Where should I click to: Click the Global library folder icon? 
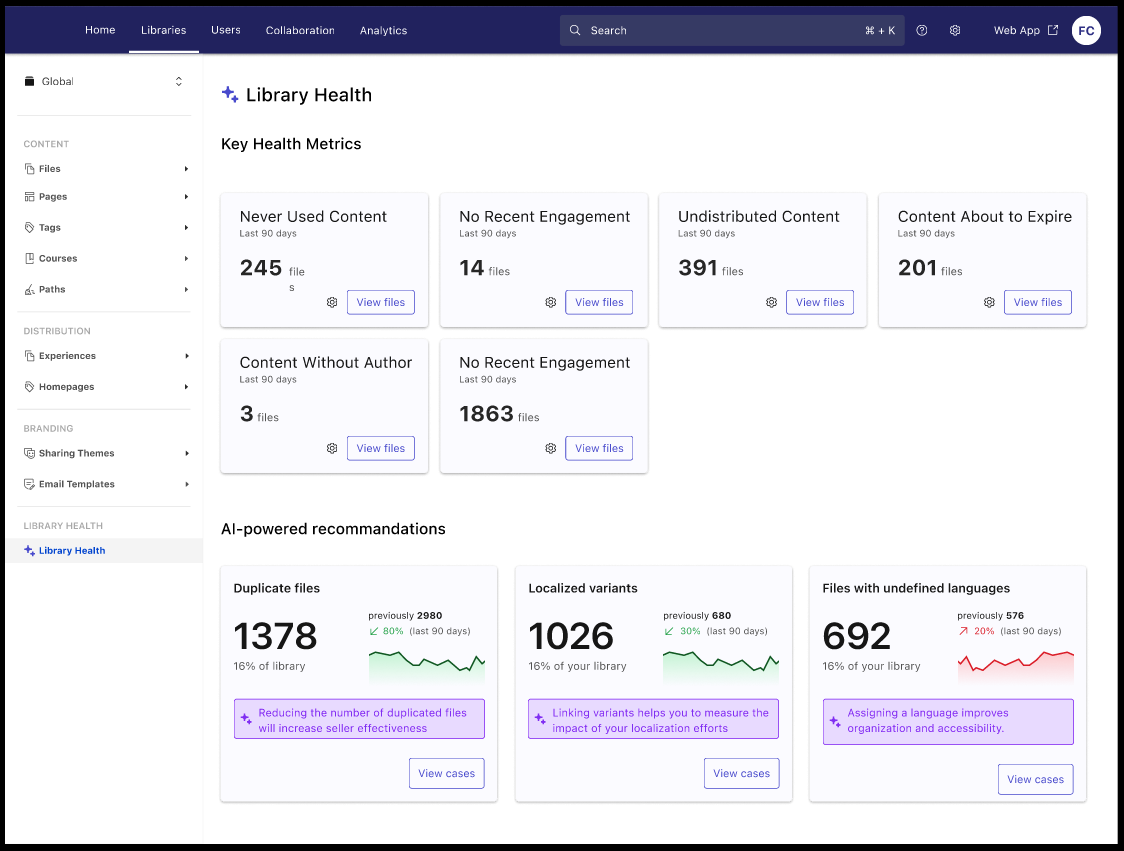(x=29, y=81)
